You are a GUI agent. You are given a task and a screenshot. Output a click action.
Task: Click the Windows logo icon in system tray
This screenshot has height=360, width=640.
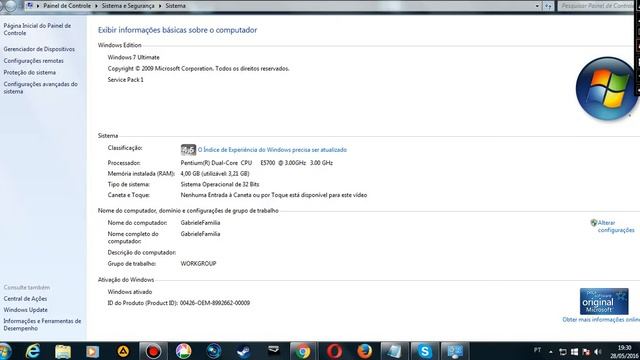click(574, 352)
